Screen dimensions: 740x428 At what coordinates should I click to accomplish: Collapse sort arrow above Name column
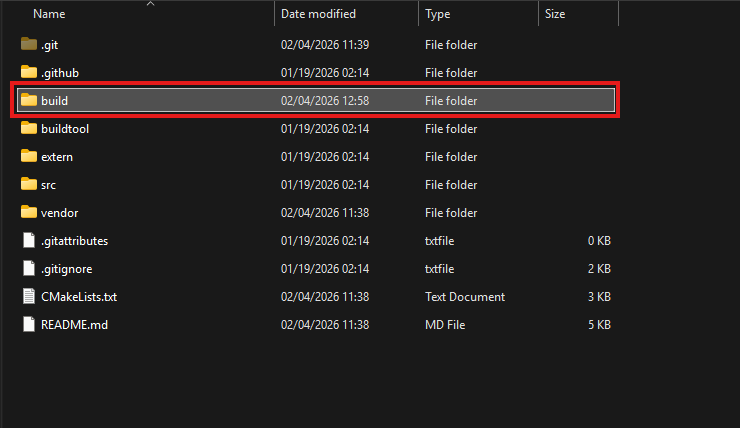tap(151, 4)
